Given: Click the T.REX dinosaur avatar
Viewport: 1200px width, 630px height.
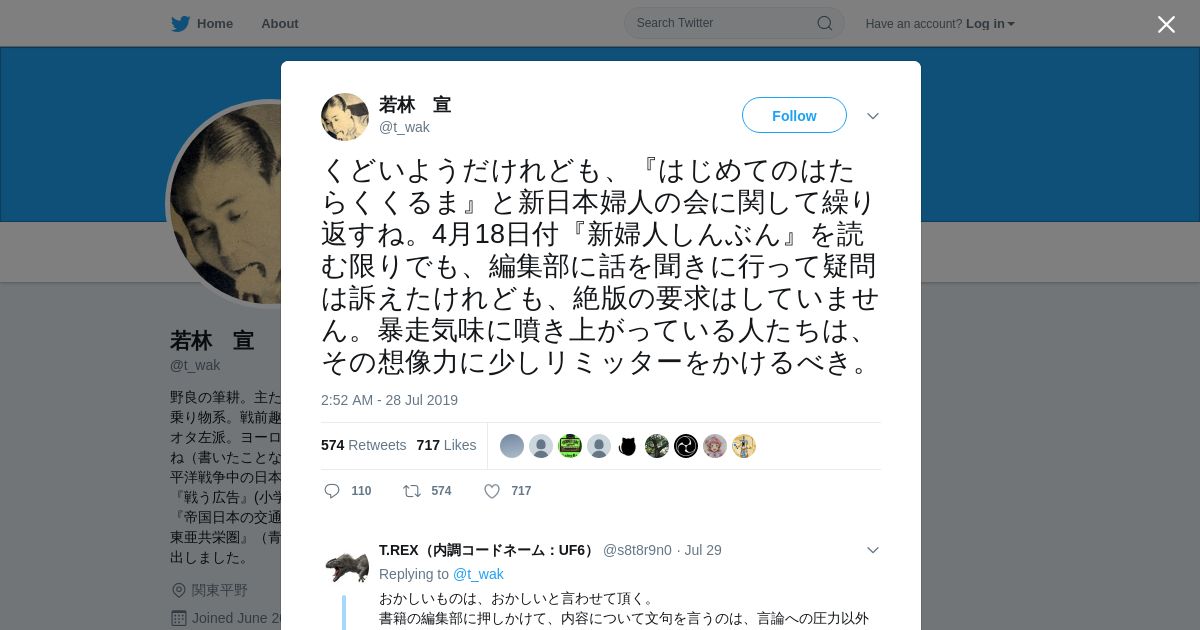Looking at the screenshot, I should coord(346,566).
